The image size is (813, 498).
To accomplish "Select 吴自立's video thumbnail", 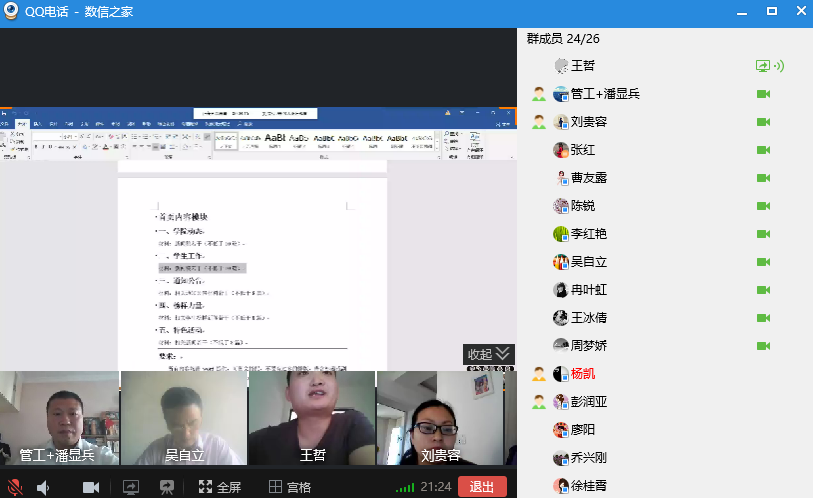I will [x=184, y=418].
